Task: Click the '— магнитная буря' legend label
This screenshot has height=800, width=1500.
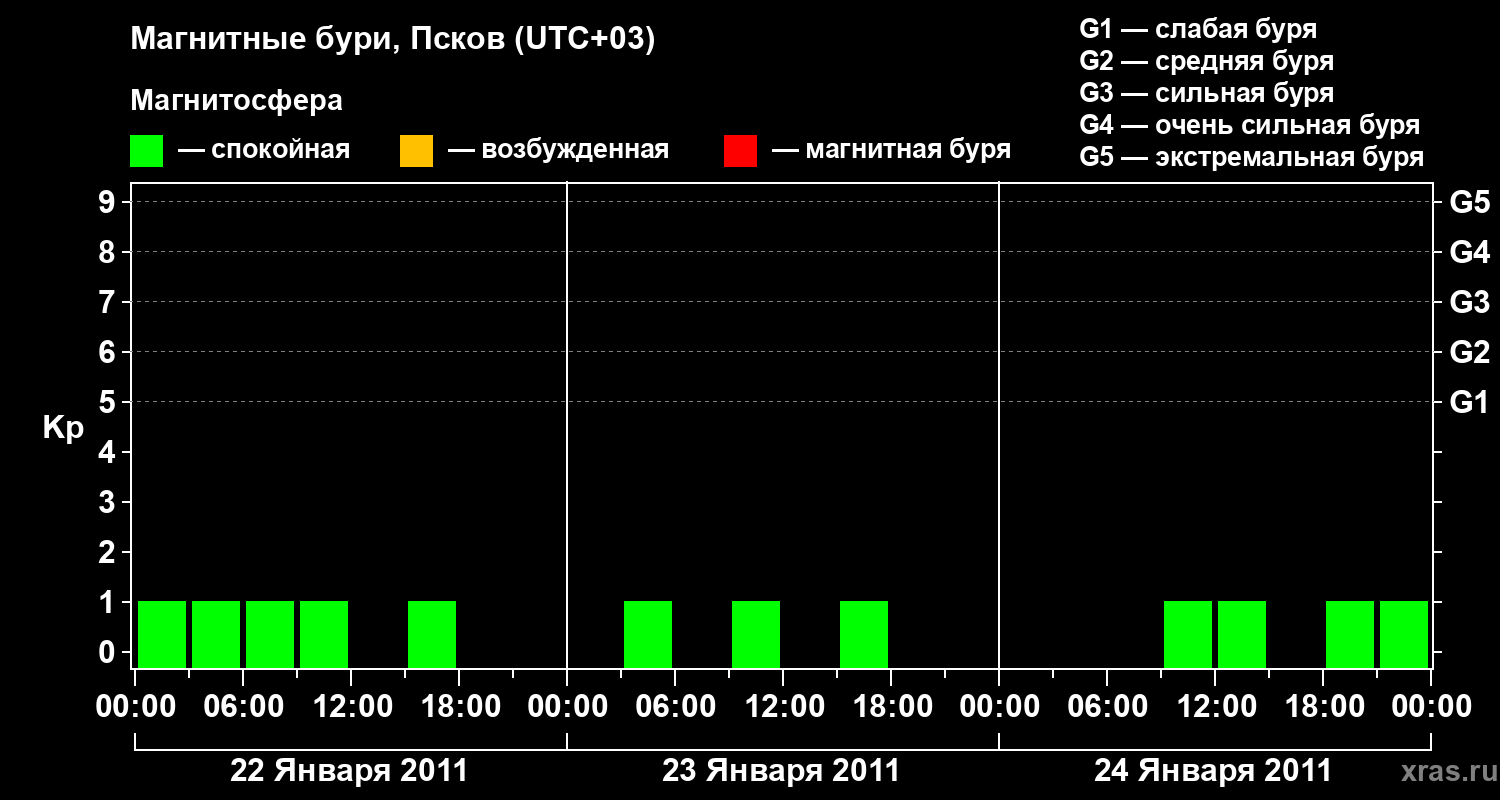Action: coord(891,151)
